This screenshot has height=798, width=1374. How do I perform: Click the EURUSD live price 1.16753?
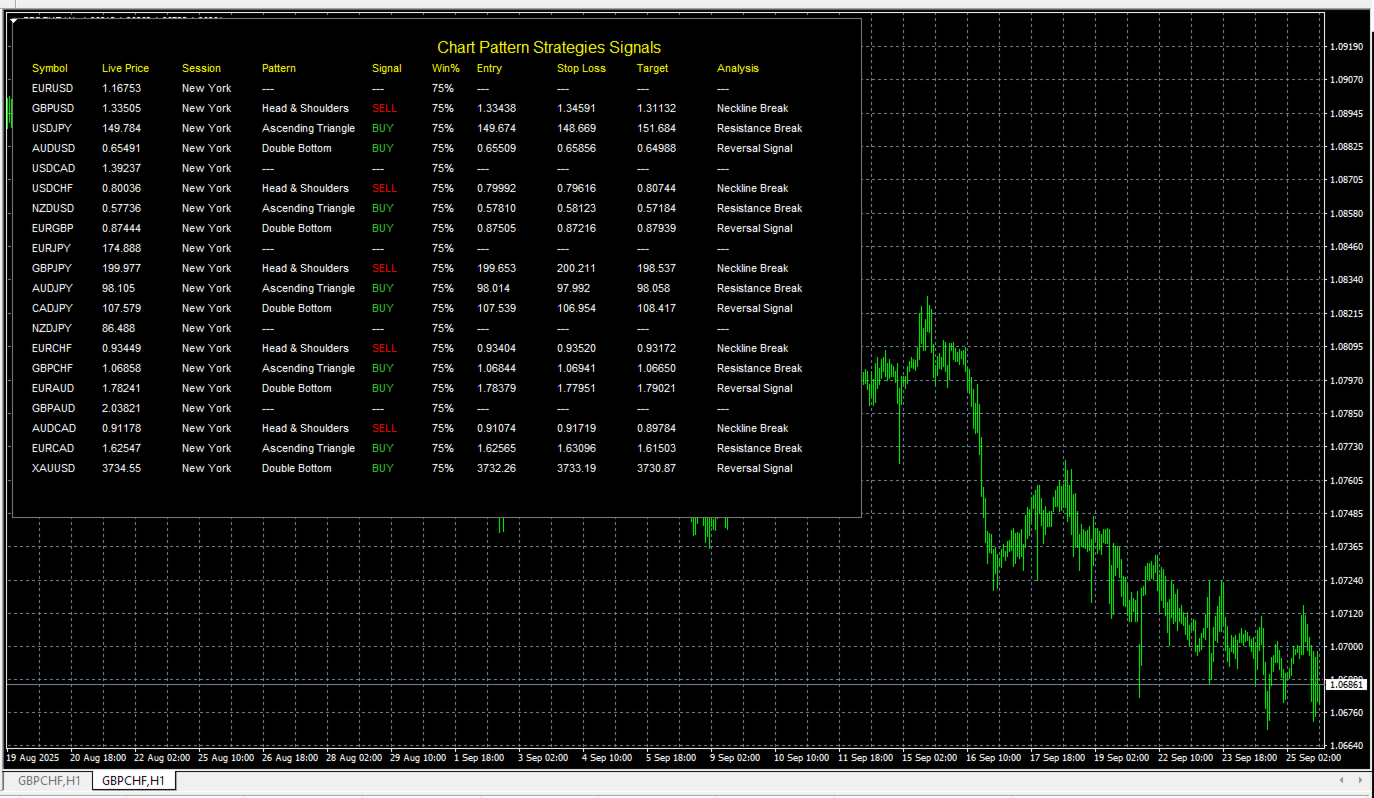pos(122,88)
